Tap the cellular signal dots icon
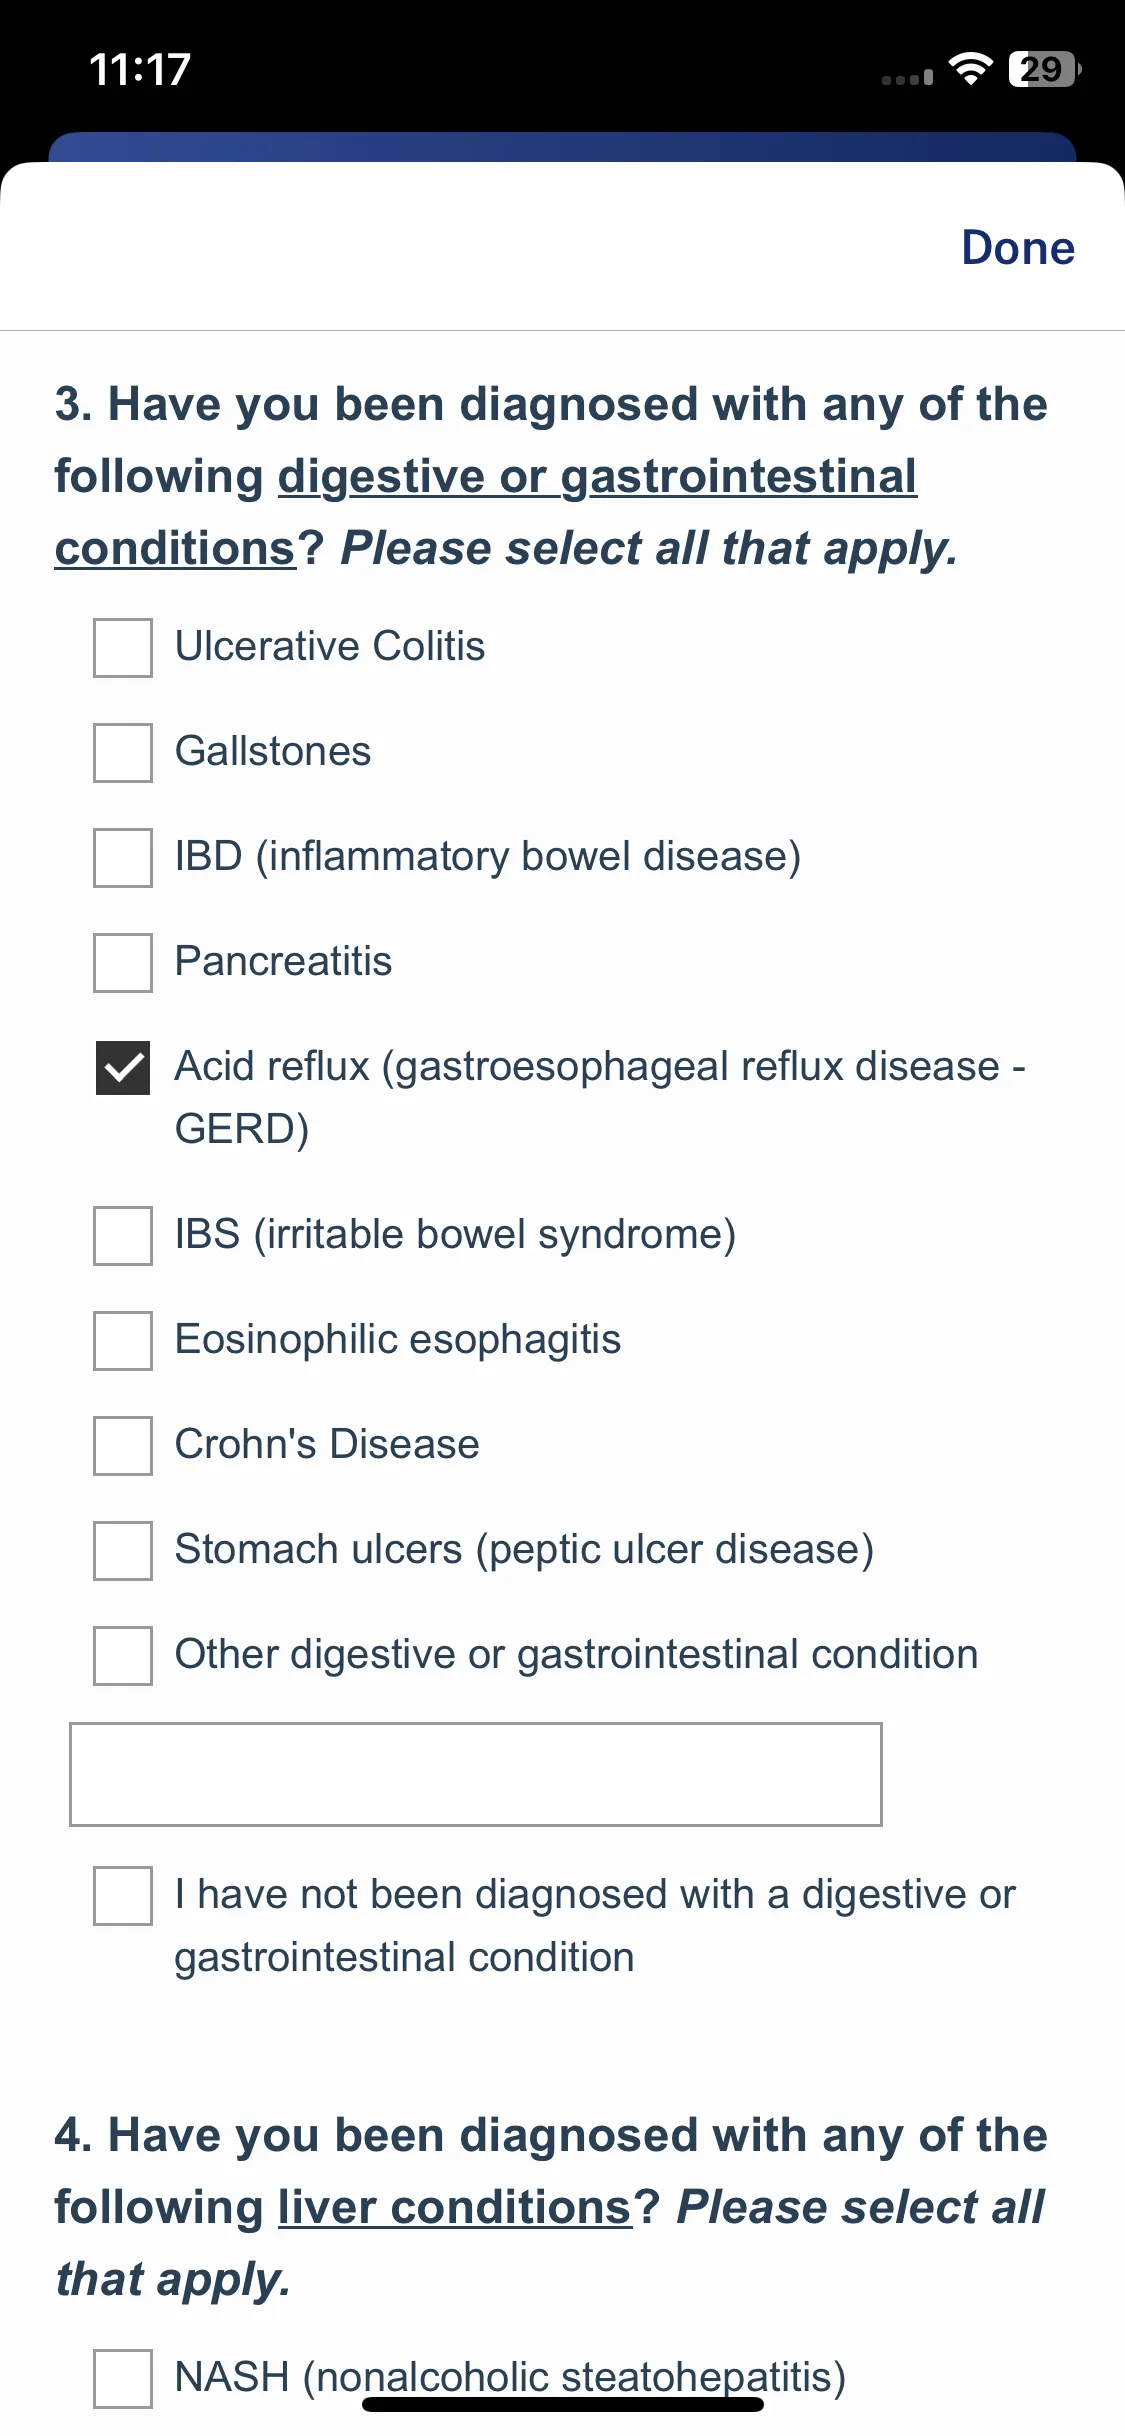The height and width of the screenshot is (2436, 1125). click(x=907, y=78)
